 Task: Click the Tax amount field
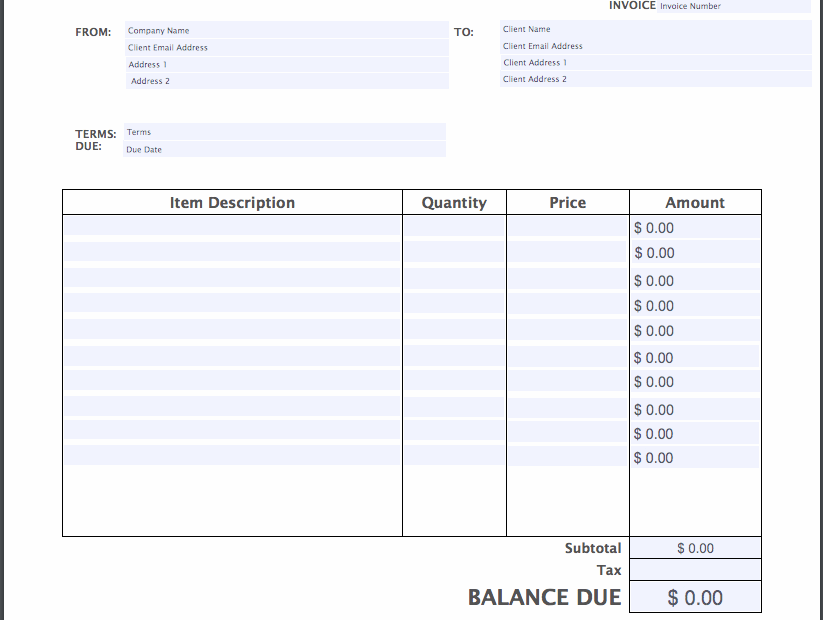click(x=694, y=569)
